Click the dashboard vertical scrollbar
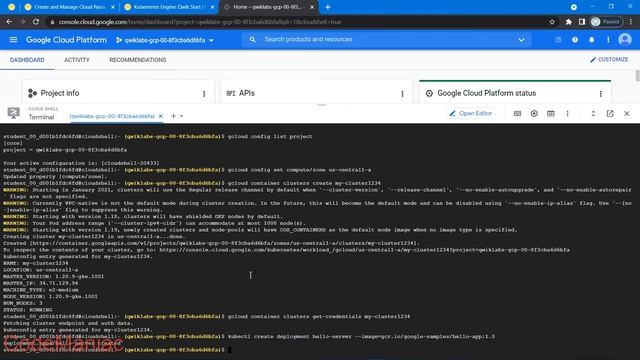640x360 pixels. [x=637, y=76]
